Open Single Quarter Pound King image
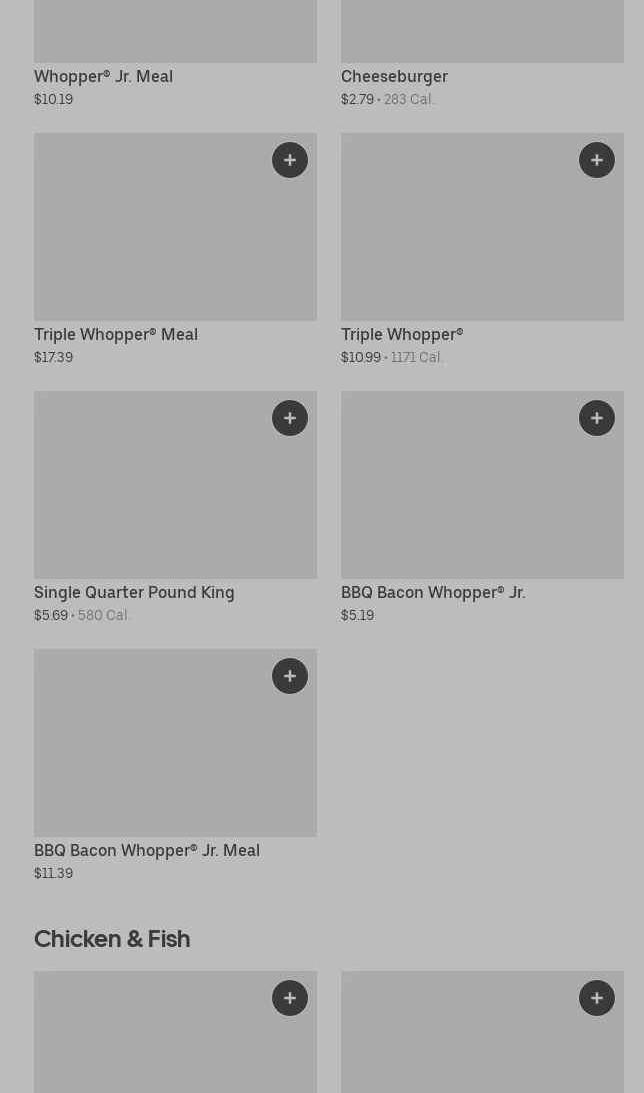This screenshot has height=1093, width=644. pyautogui.click(x=176, y=484)
